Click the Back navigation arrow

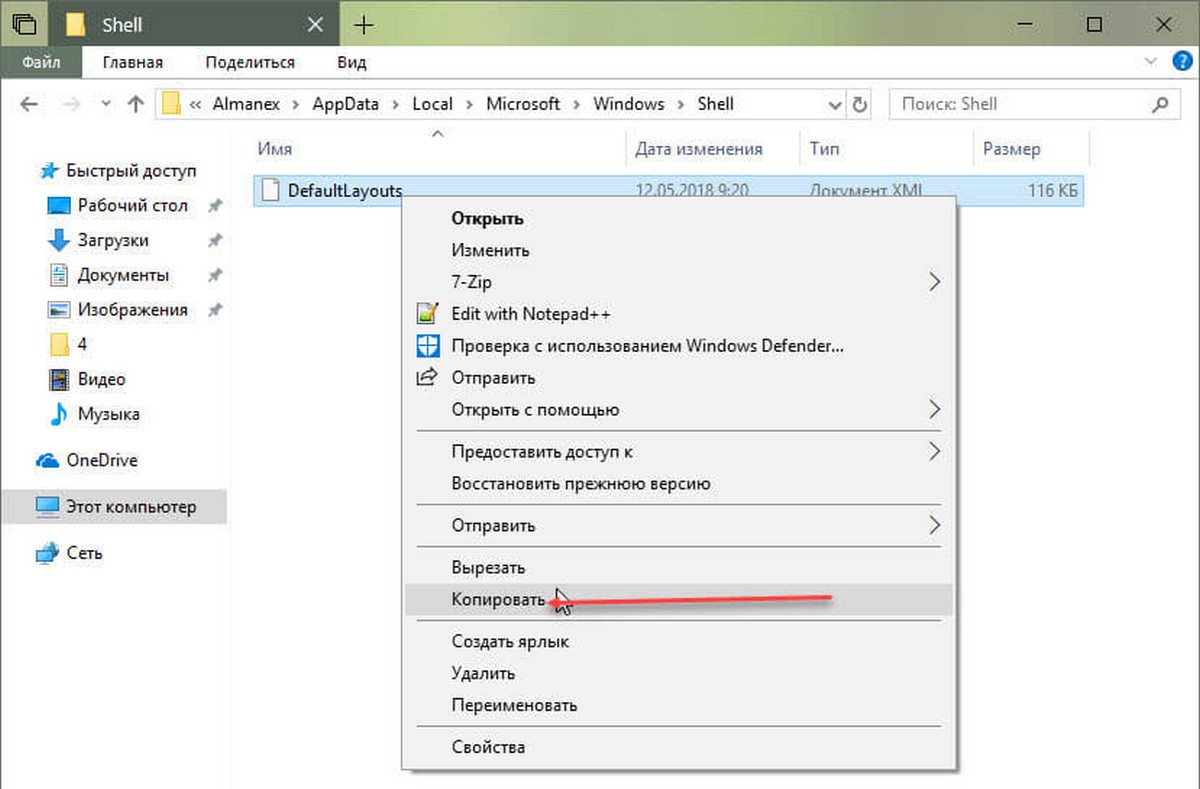click(x=29, y=104)
